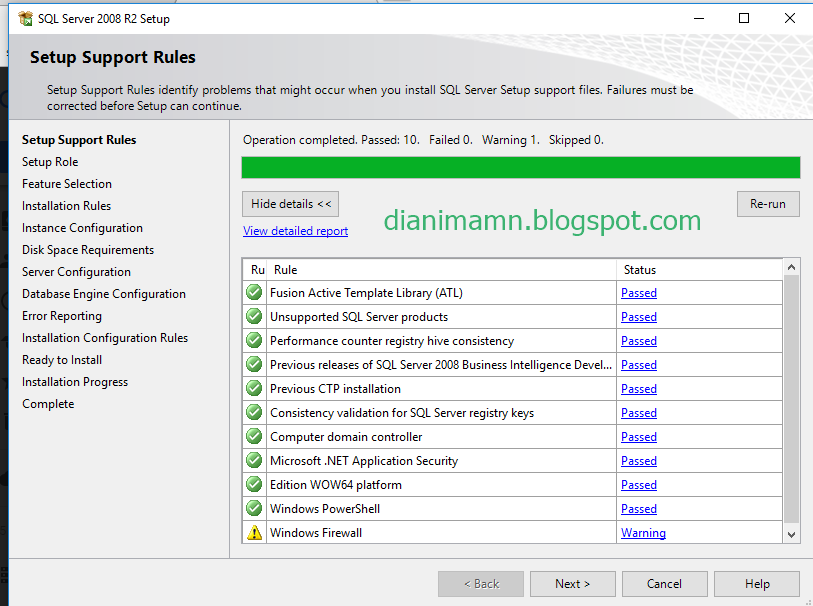Click green icon beside Computer domain controller

click(x=253, y=436)
